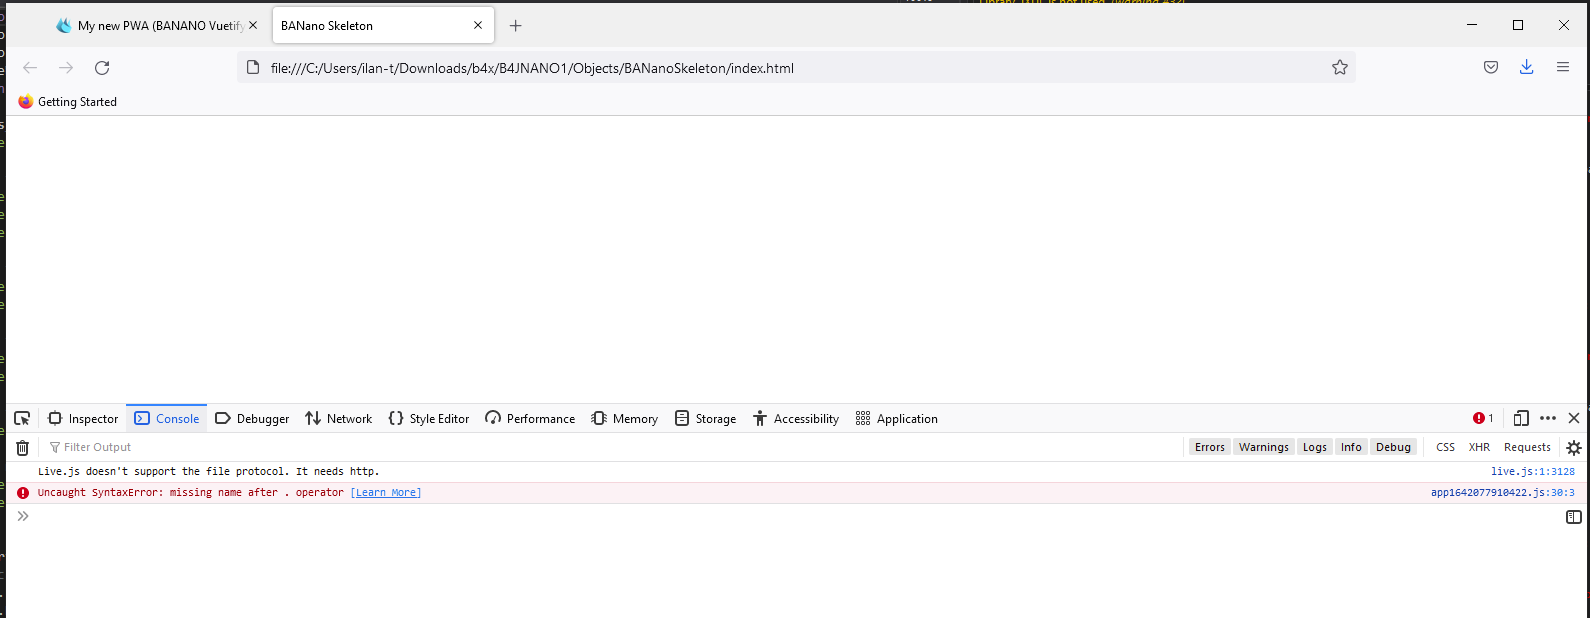
Task: Open the Style Editor panel
Action: pyautogui.click(x=429, y=419)
